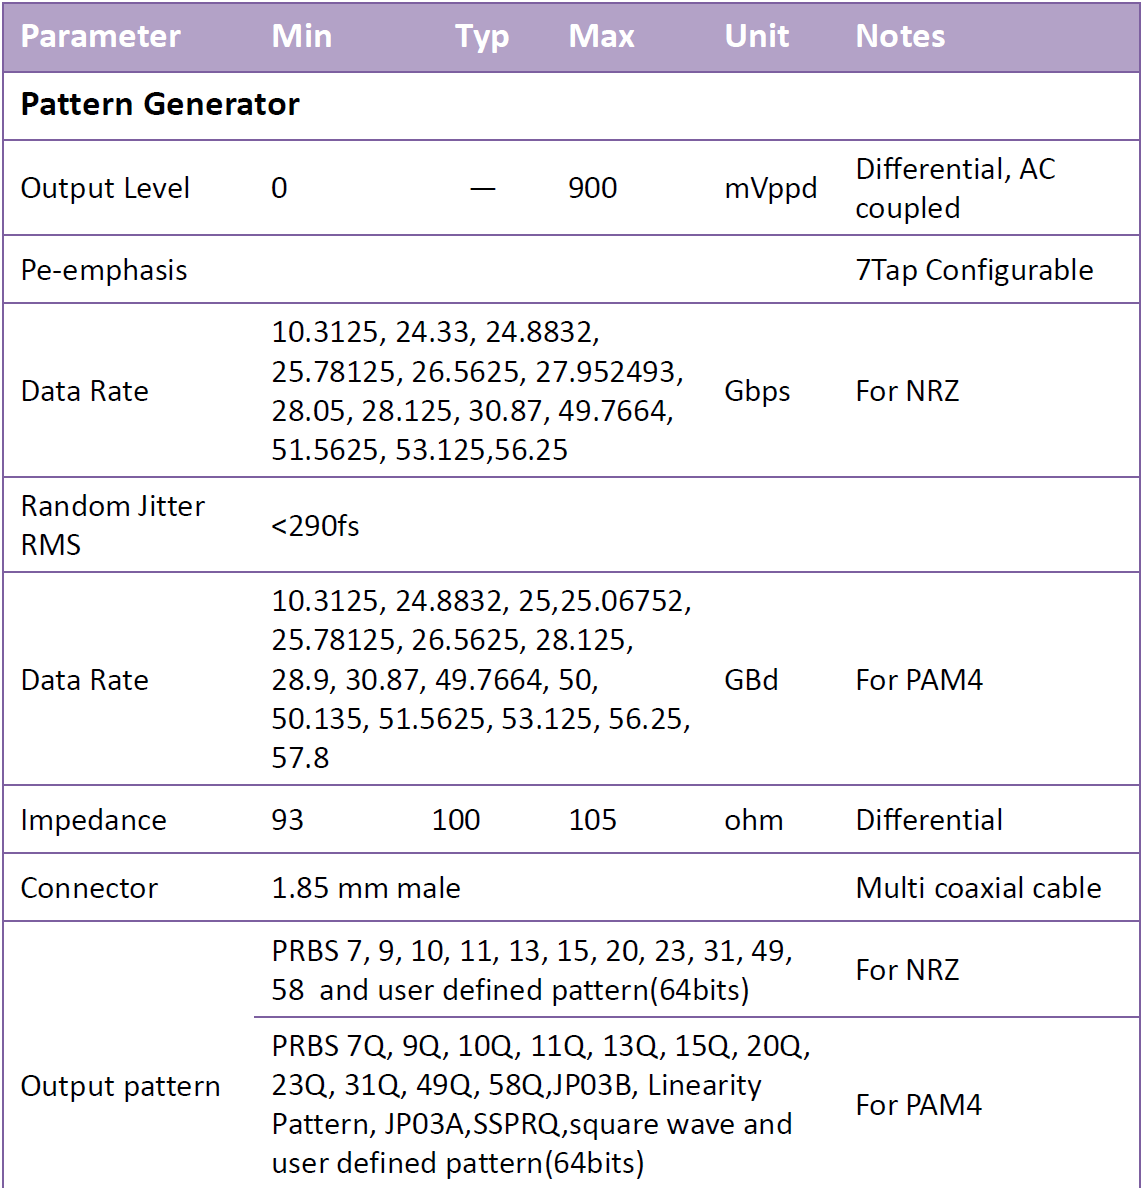The image size is (1142, 1188).
Task: Click the Min column header
Action: 301,37
